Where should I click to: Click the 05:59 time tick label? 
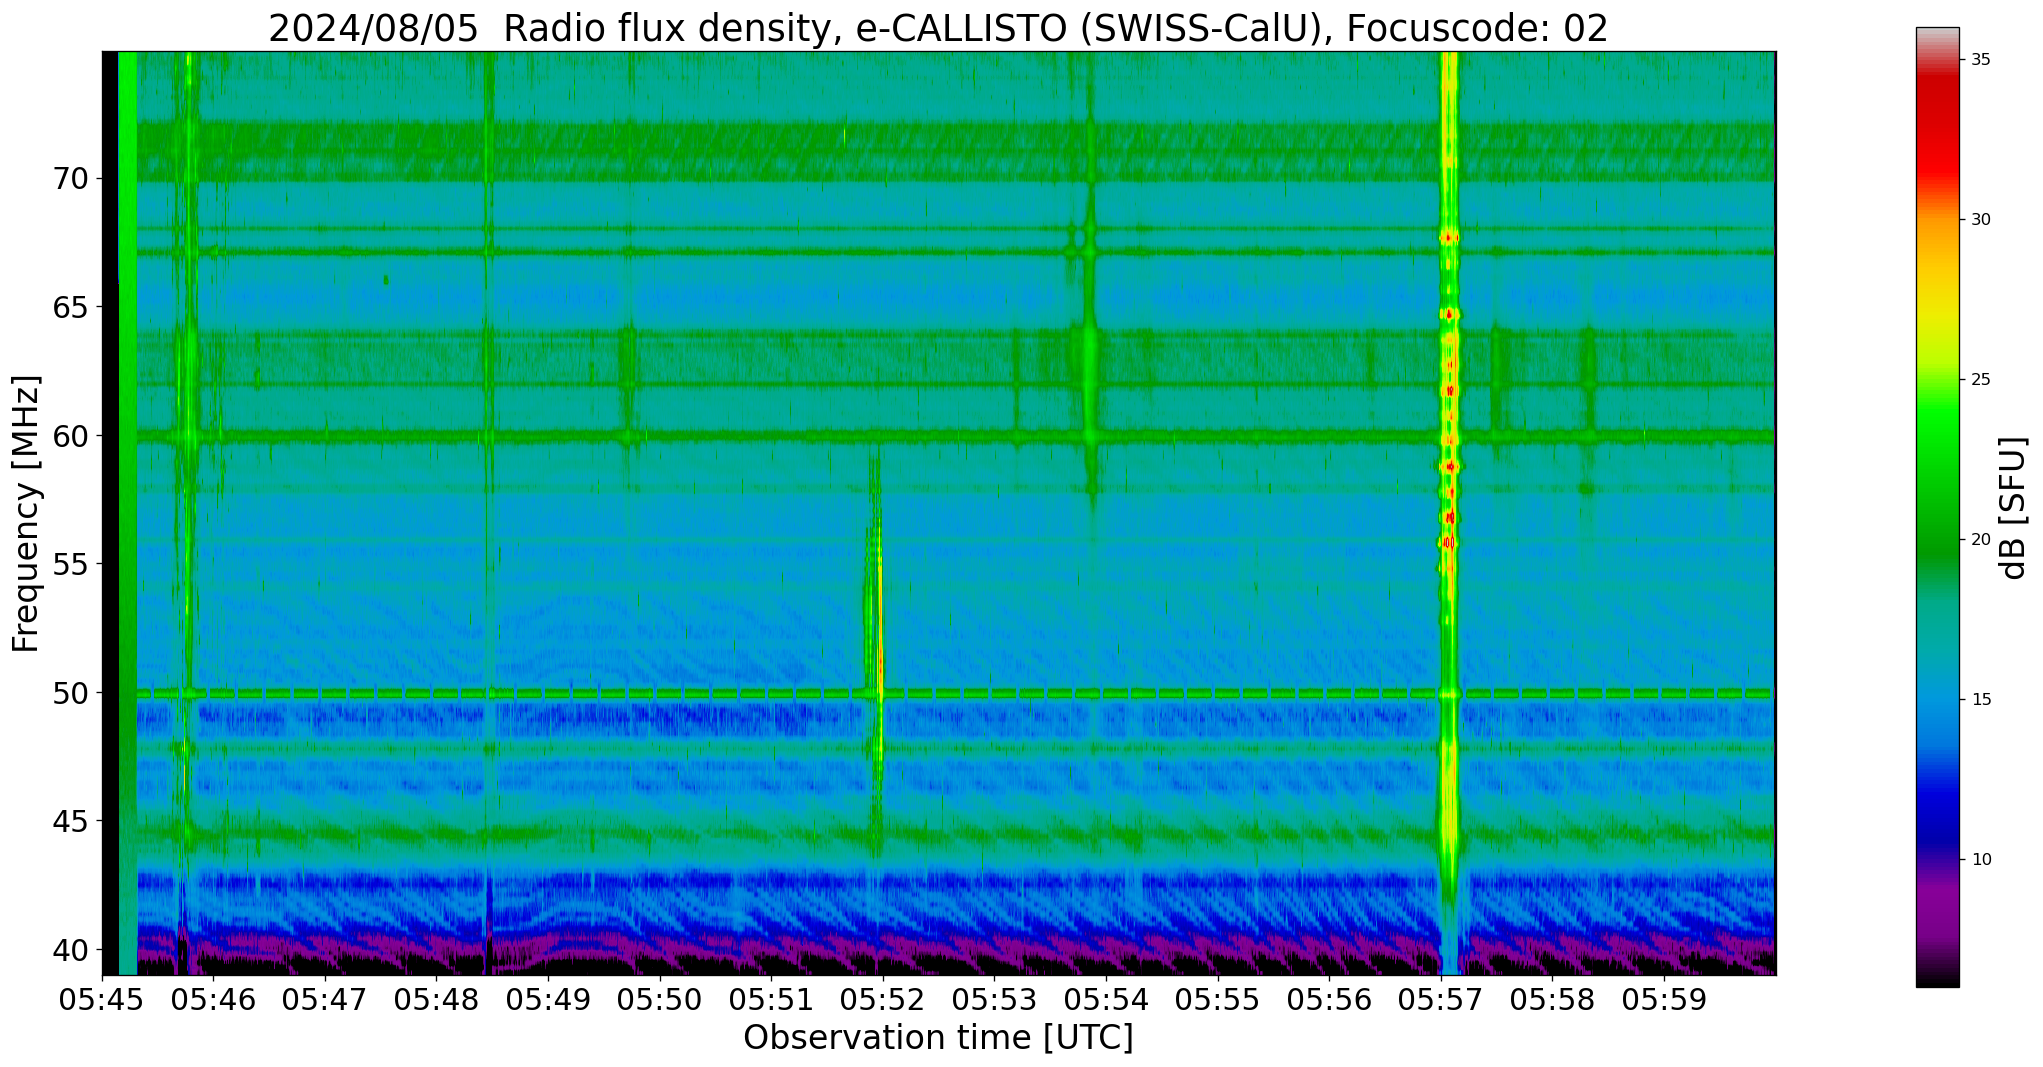tap(1664, 999)
